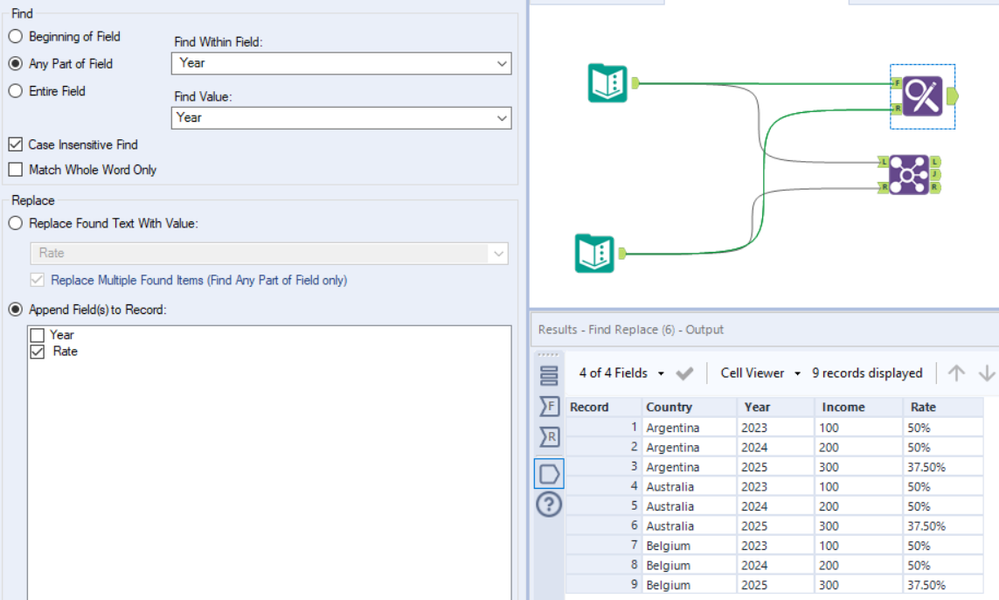Click the Join tool J output anchor
Viewport: 999px width, 600px height.
coord(935,175)
